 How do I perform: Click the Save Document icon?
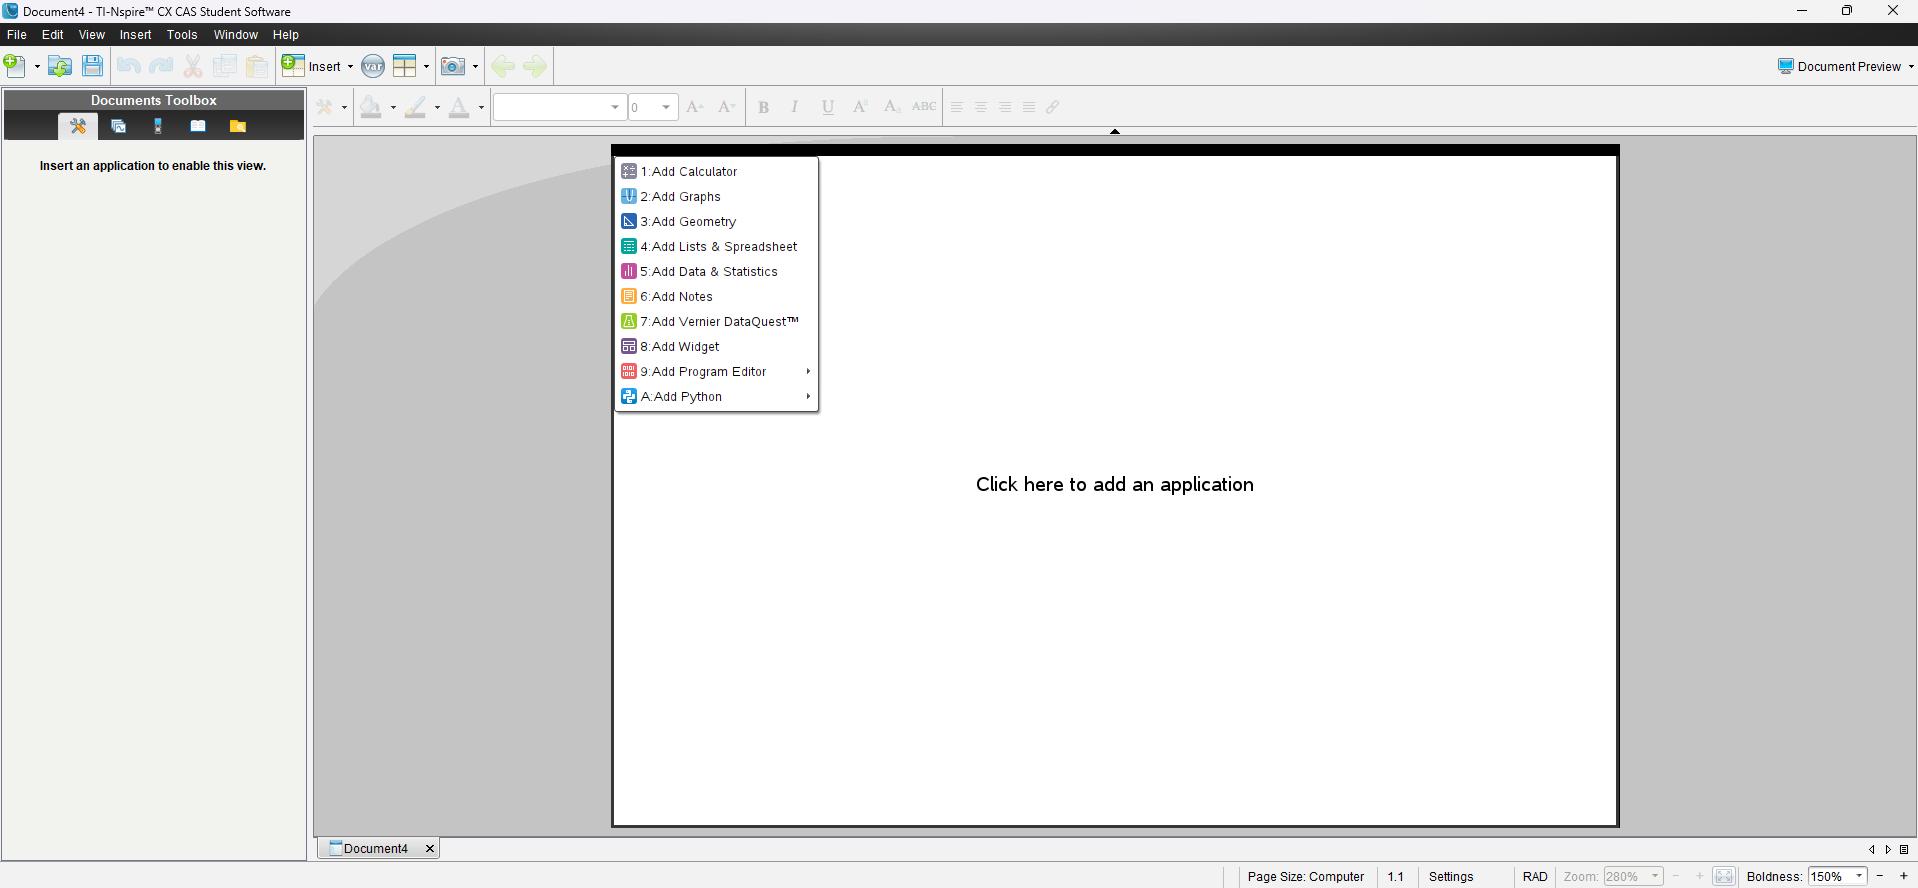92,67
